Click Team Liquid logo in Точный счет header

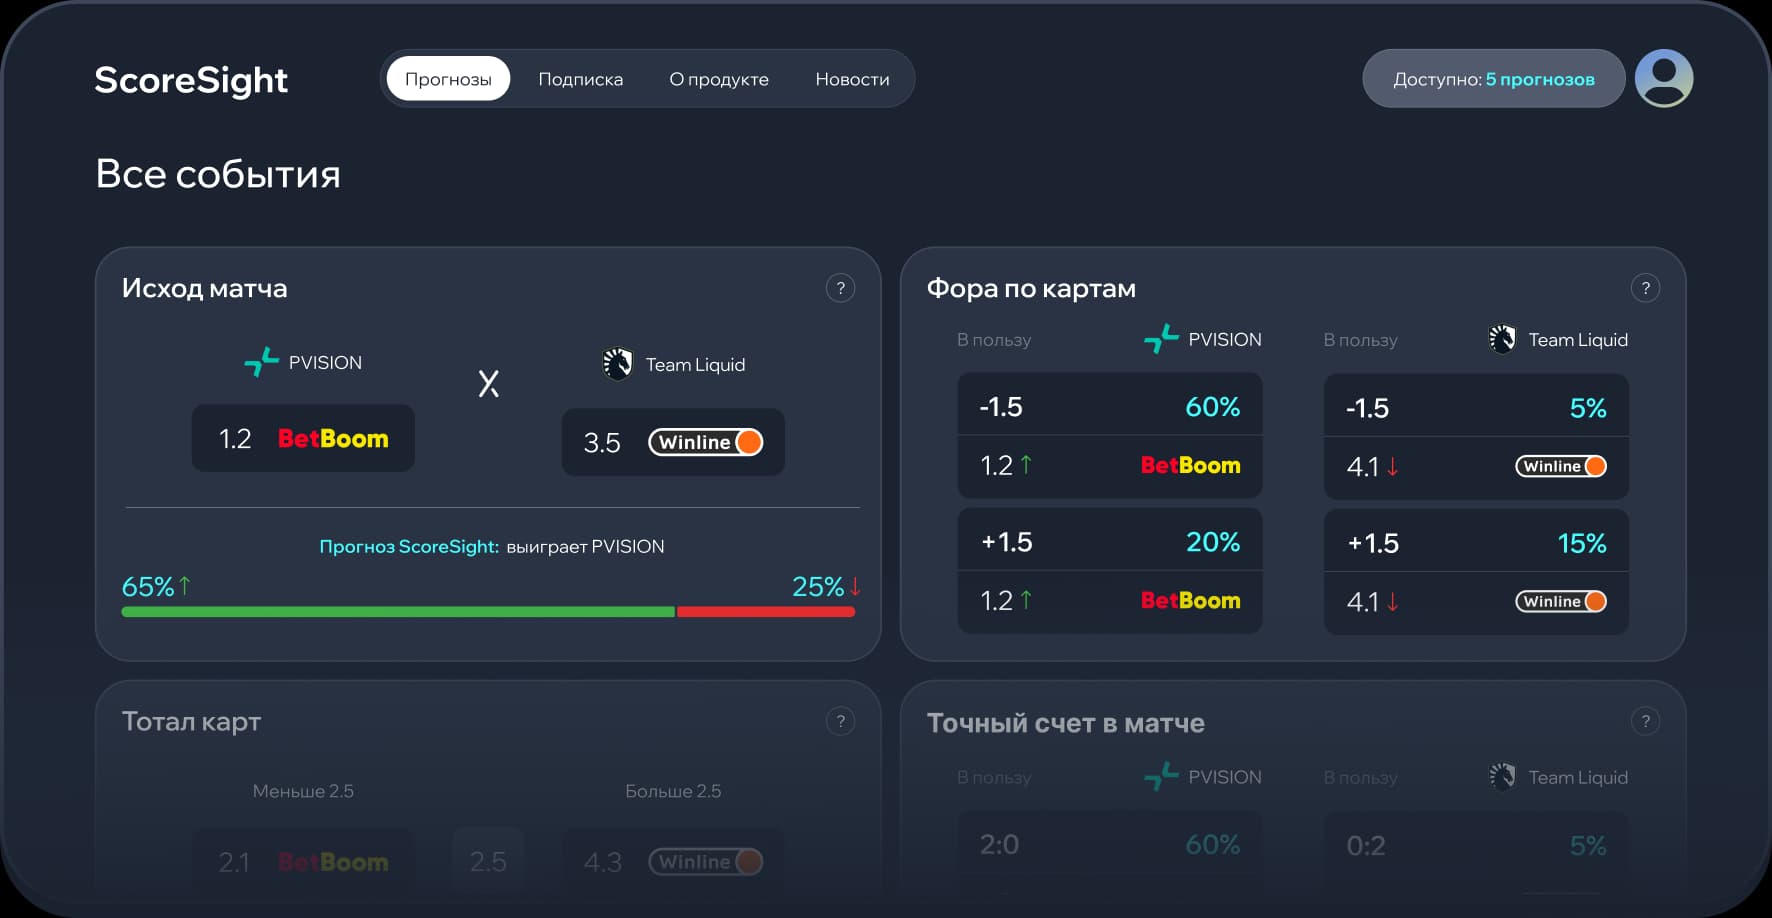1502,777
